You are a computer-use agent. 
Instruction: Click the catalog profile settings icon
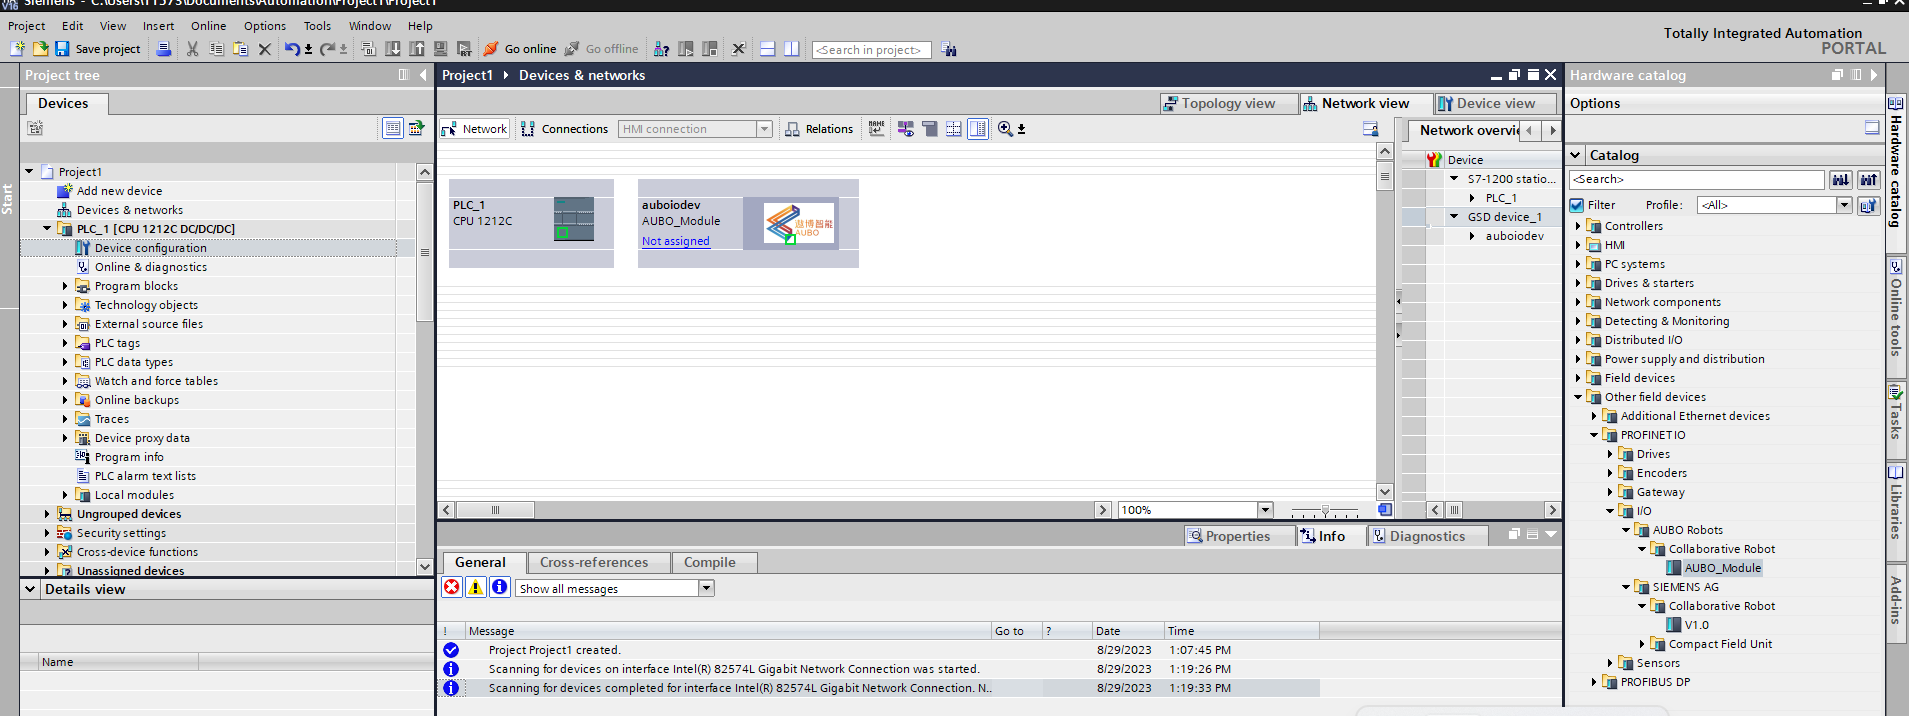(1869, 205)
